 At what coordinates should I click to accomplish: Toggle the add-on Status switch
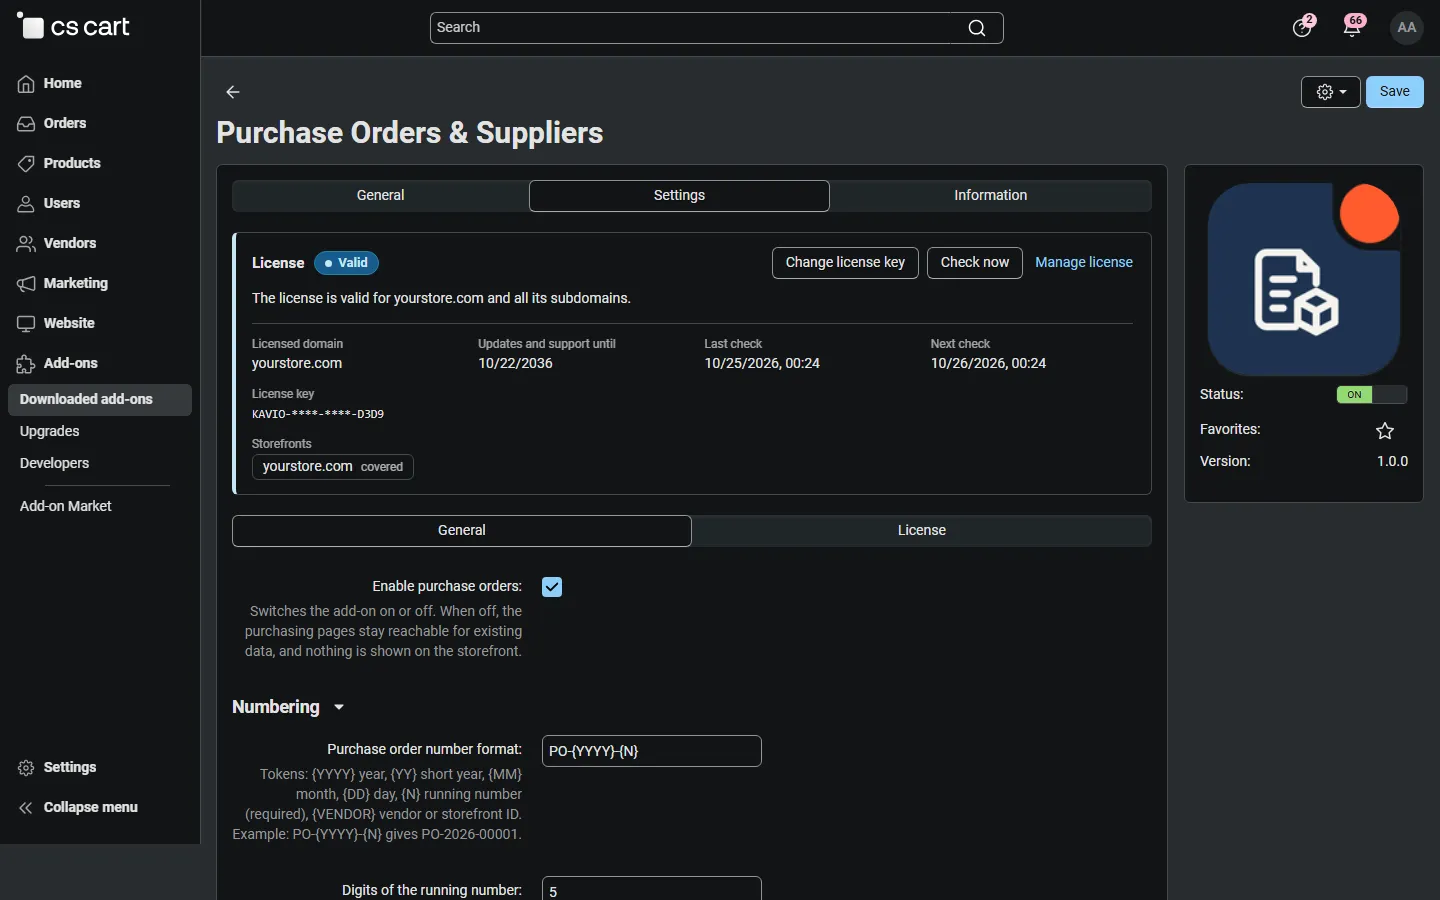1372,395
